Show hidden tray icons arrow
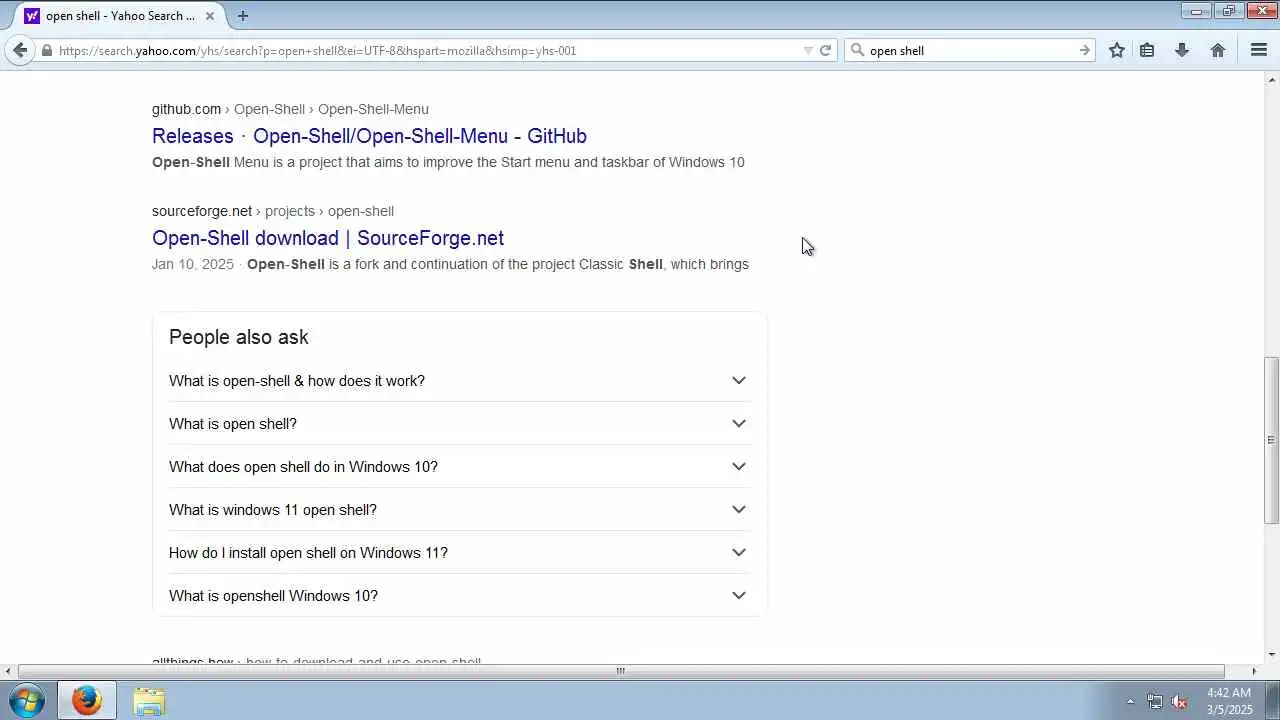Screen dimensions: 1280x720 tap(1130, 702)
